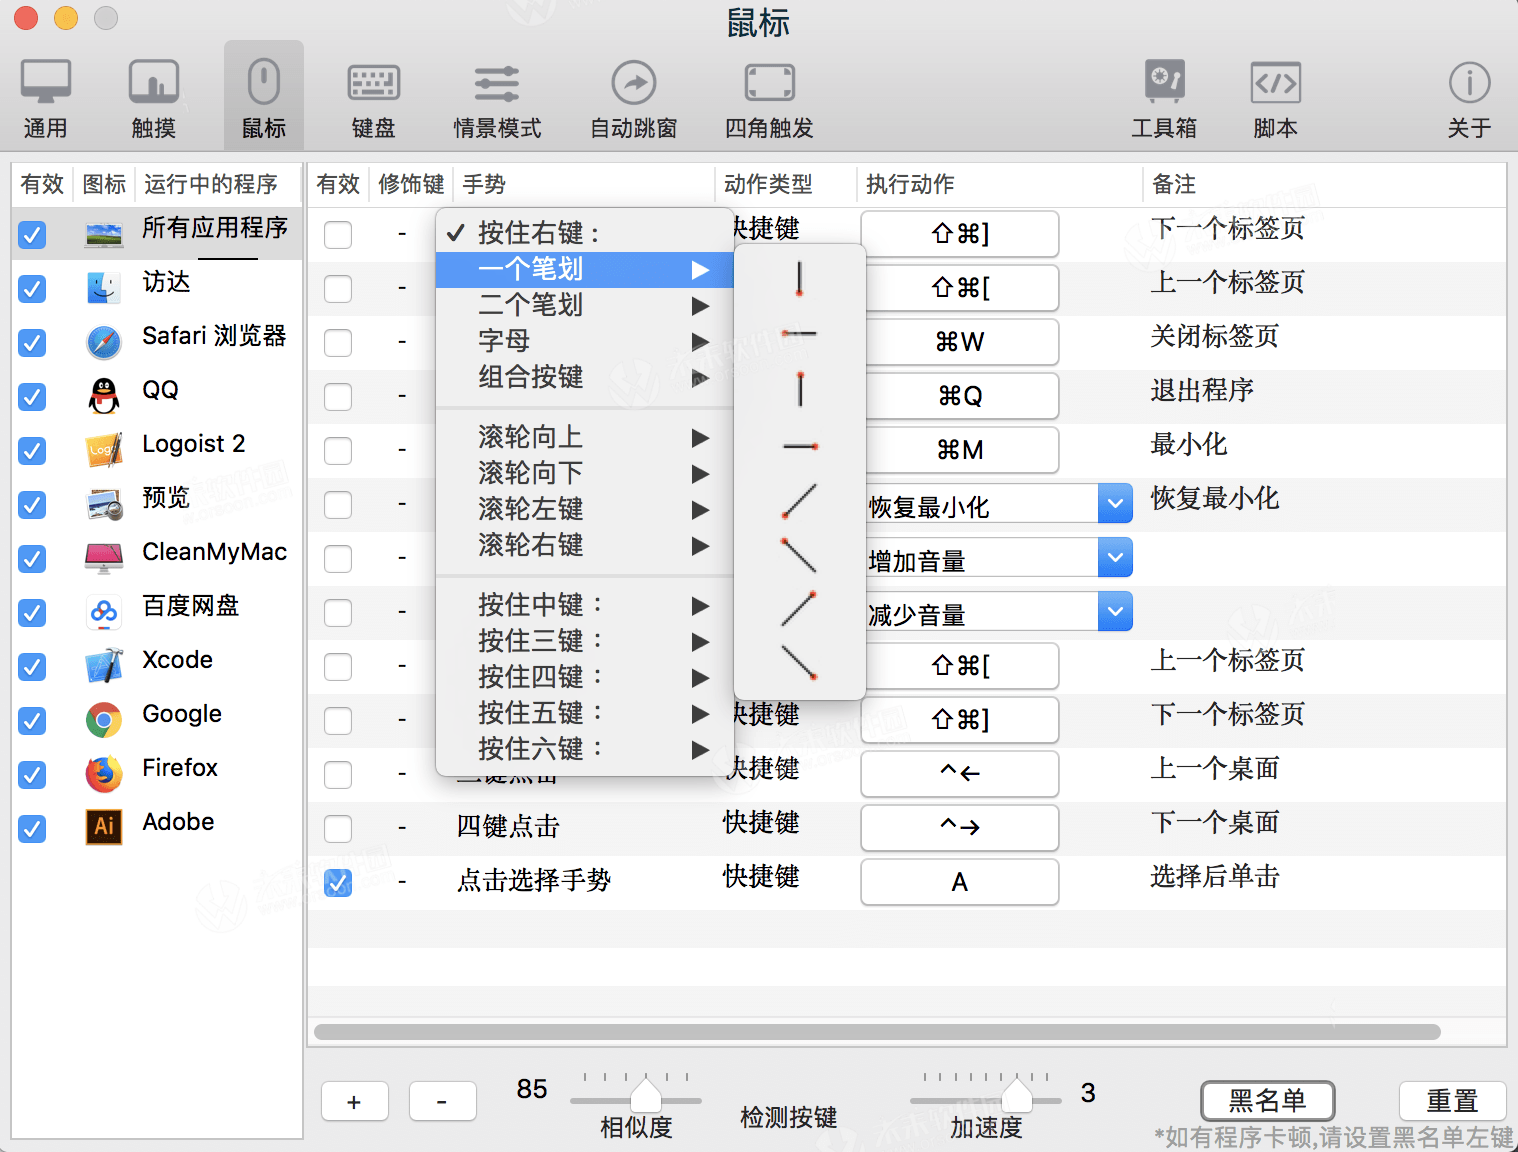Select Xcode in the application list
This screenshot has width=1518, height=1152.
pos(176,659)
